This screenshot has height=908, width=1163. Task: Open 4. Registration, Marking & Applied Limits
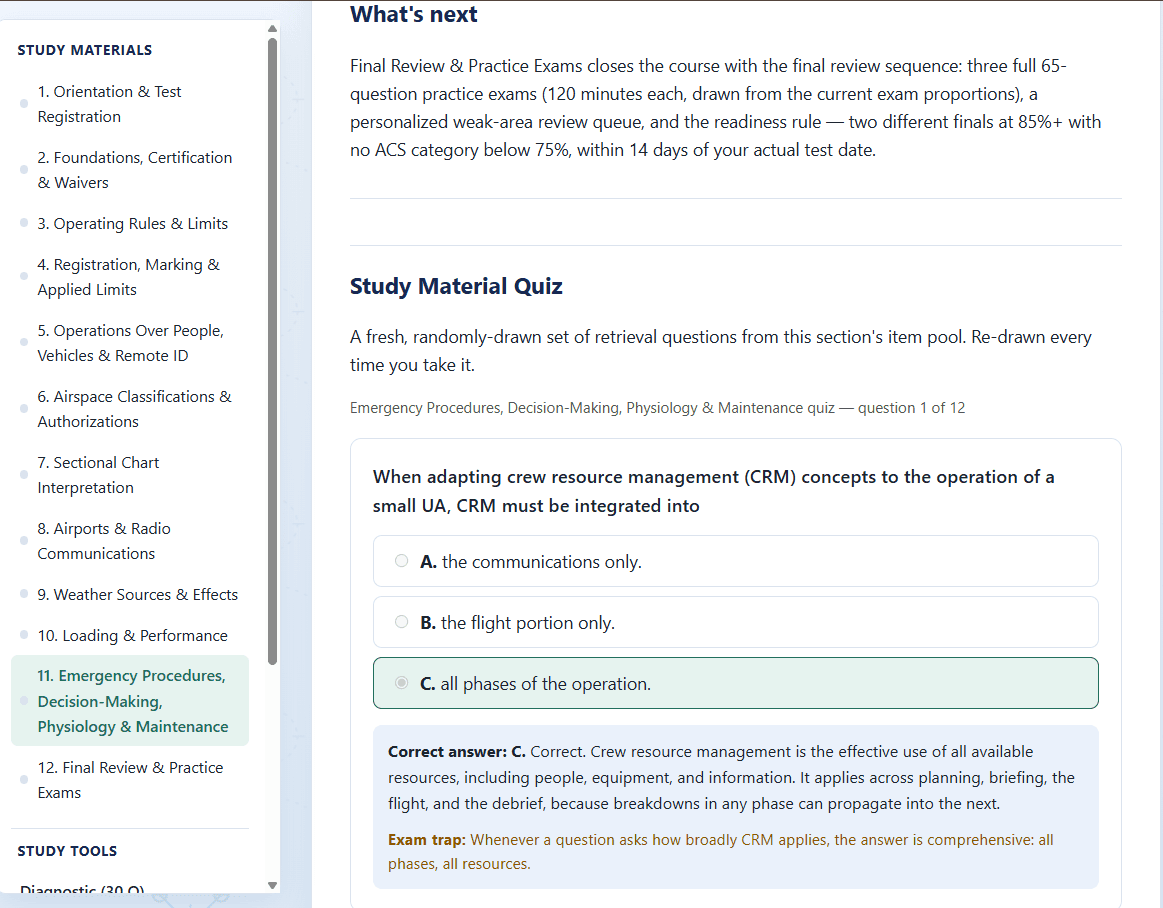(x=130, y=277)
